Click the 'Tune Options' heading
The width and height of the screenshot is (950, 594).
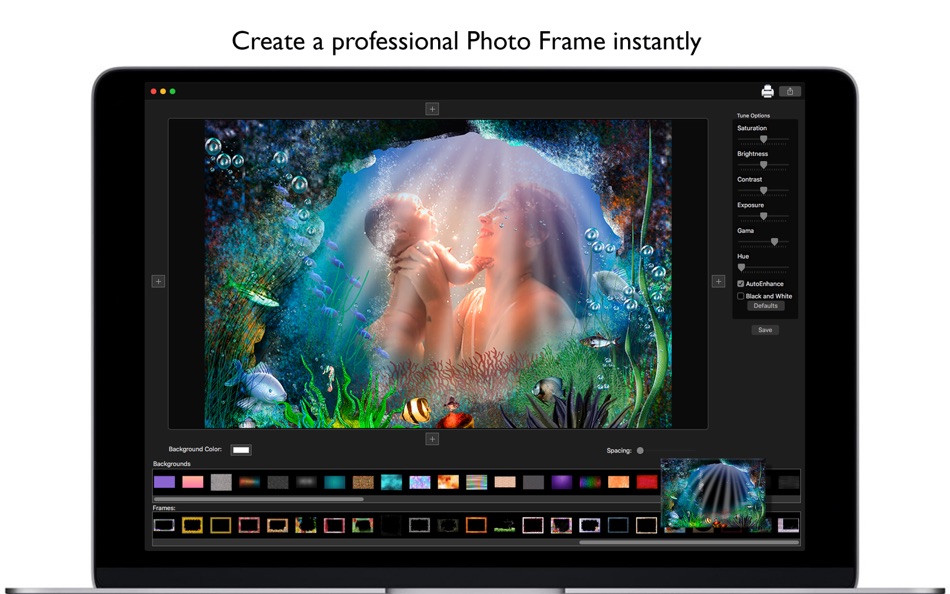tap(753, 115)
